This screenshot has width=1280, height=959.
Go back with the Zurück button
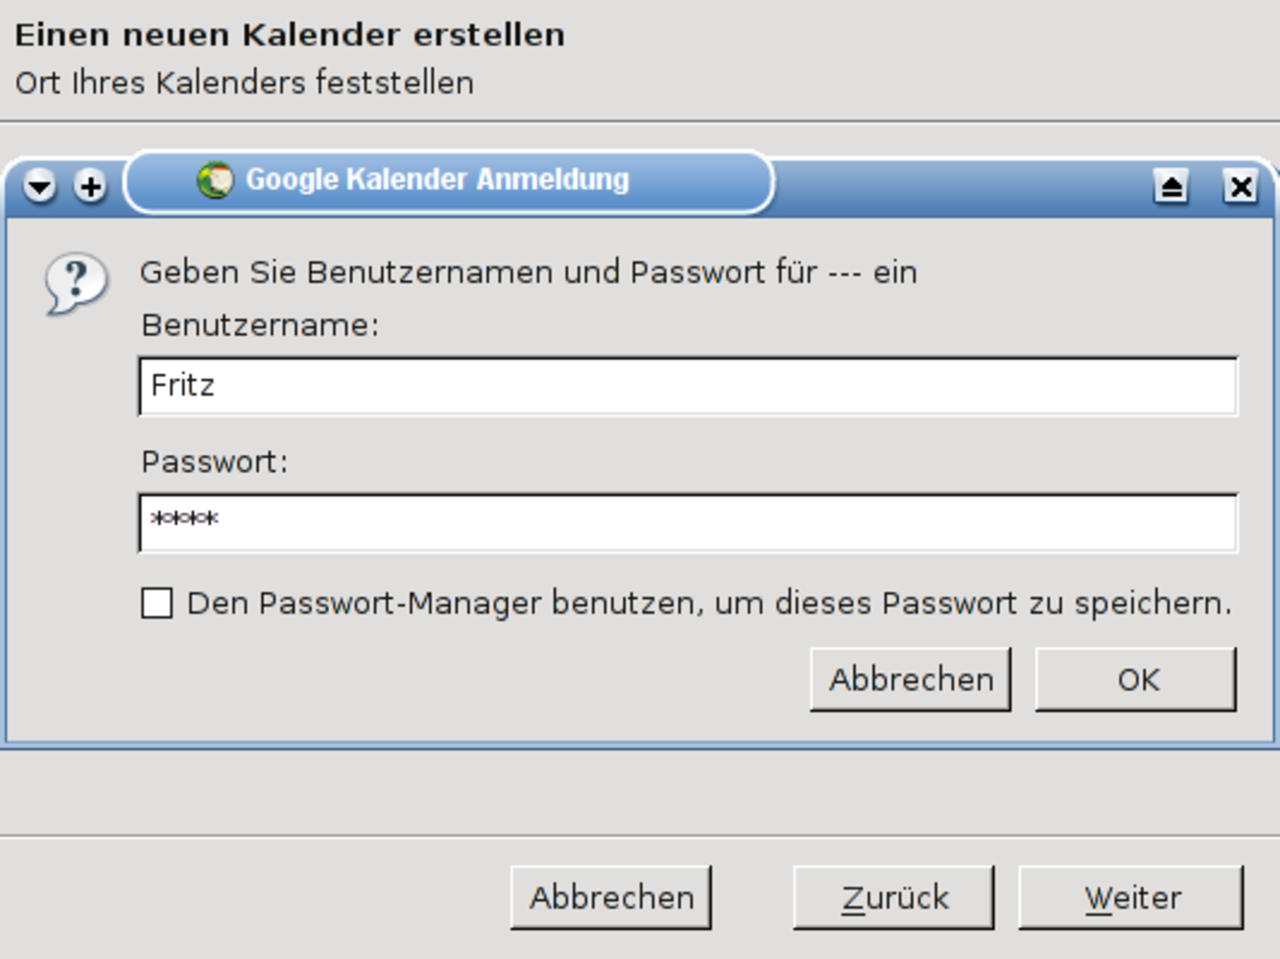[894, 897]
